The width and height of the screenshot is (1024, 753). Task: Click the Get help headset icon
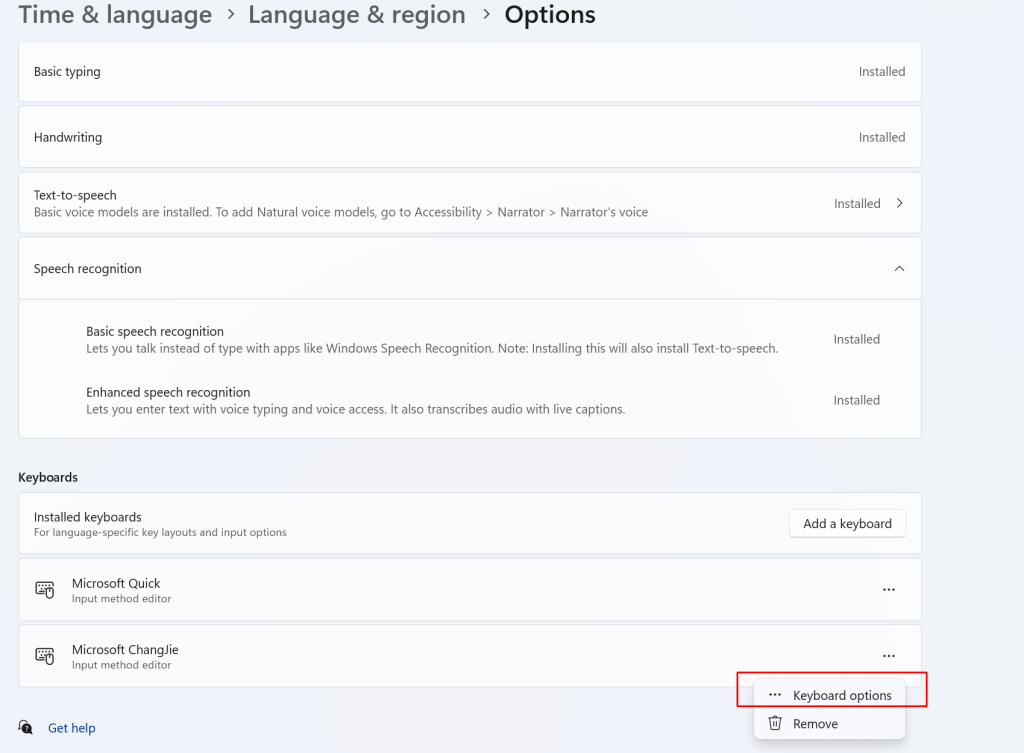pos(26,728)
